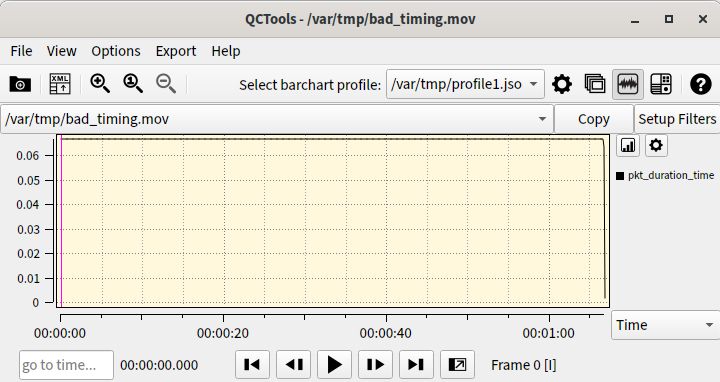Jump to the last frame
The image size is (720, 382).
(416, 365)
